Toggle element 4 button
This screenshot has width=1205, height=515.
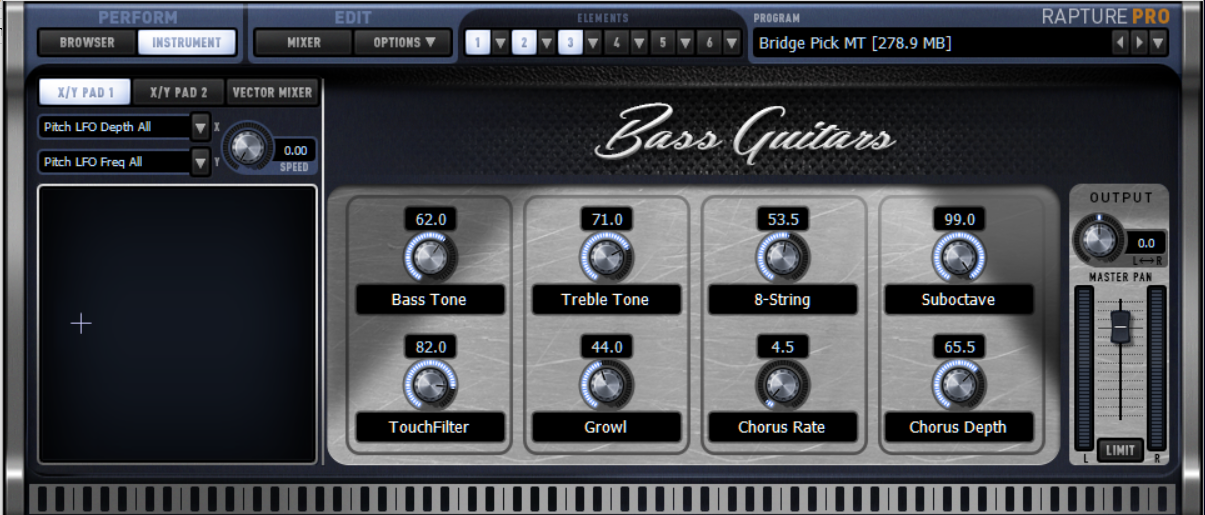point(616,43)
